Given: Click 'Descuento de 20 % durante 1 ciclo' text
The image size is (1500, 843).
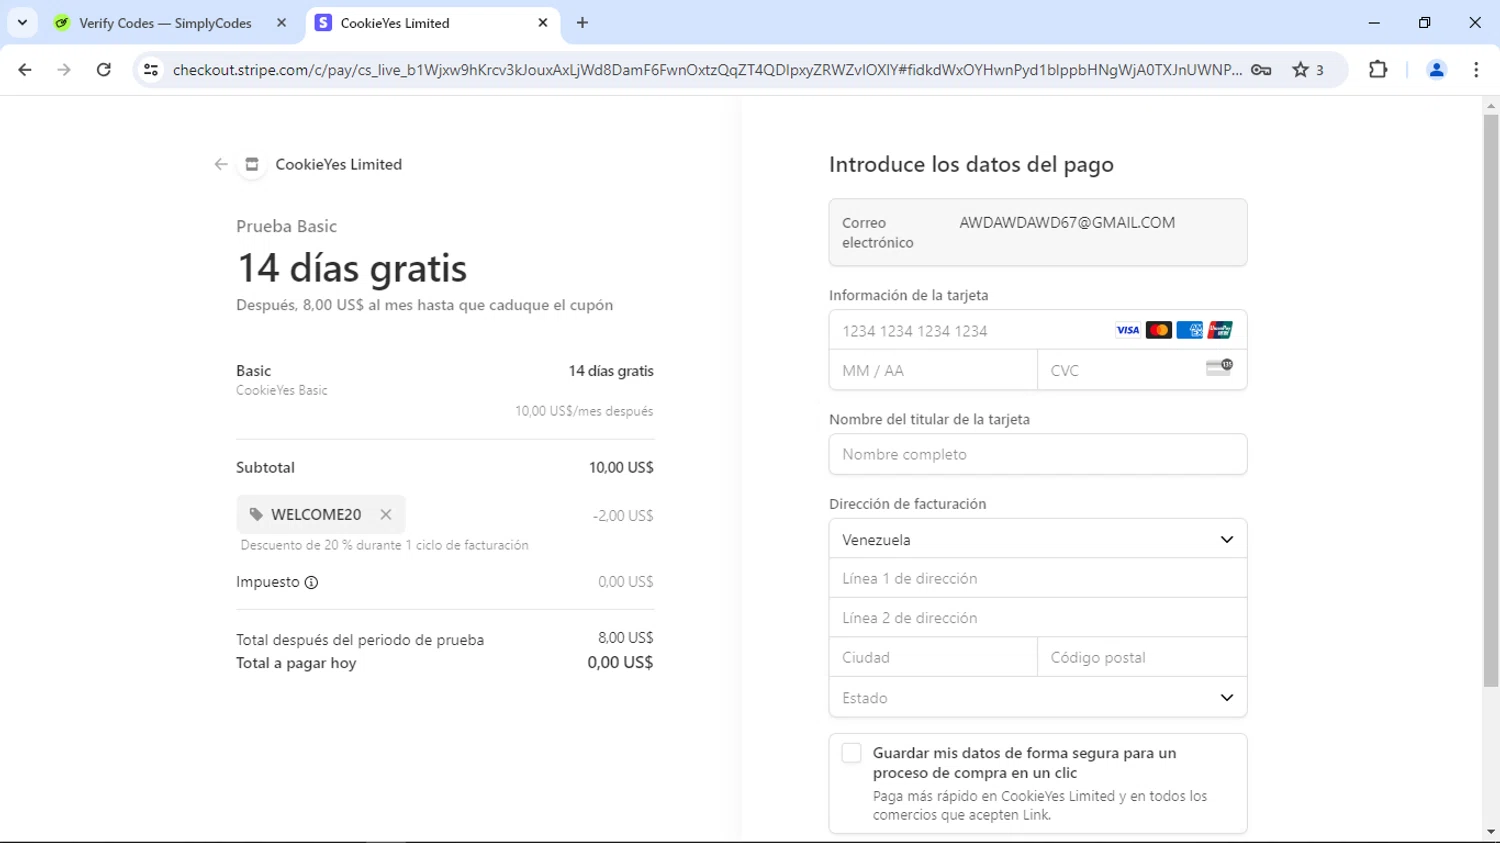Looking at the screenshot, I should click(384, 545).
